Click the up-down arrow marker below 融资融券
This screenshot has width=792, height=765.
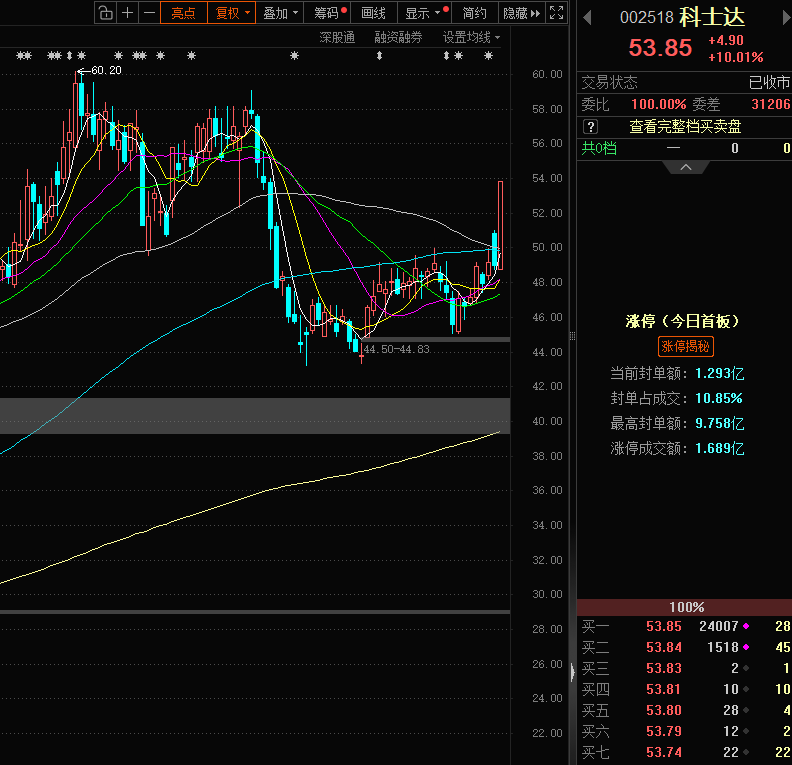click(x=379, y=56)
